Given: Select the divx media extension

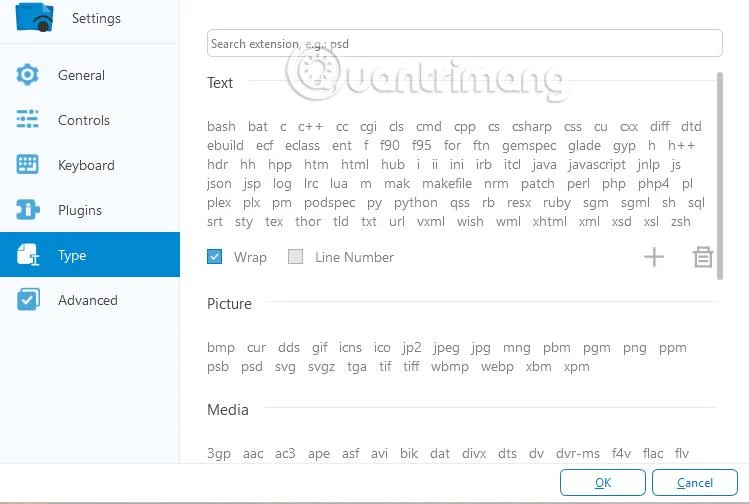Looking at the screenshot, I should coord(474,453).
